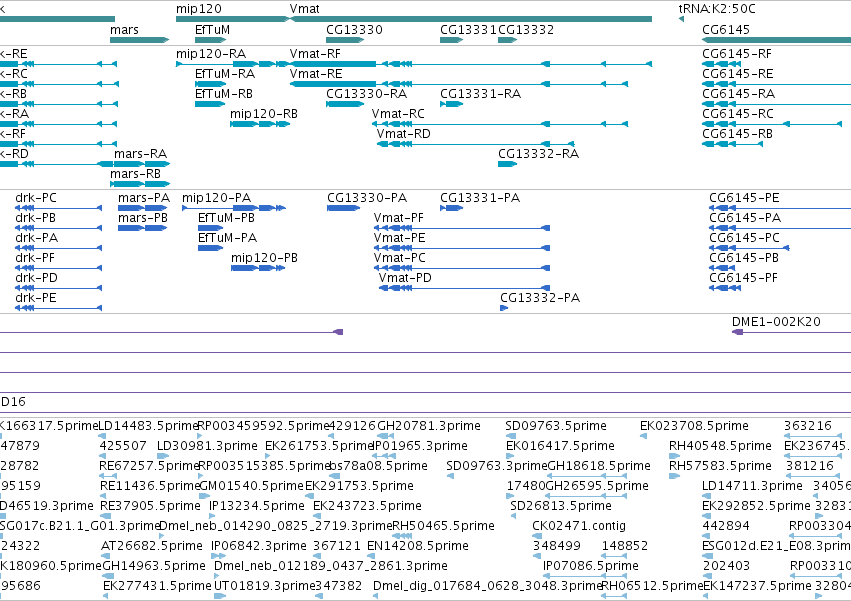
Task: Click the IP07086.5prime EST label
Action: [x=591, y=566]
